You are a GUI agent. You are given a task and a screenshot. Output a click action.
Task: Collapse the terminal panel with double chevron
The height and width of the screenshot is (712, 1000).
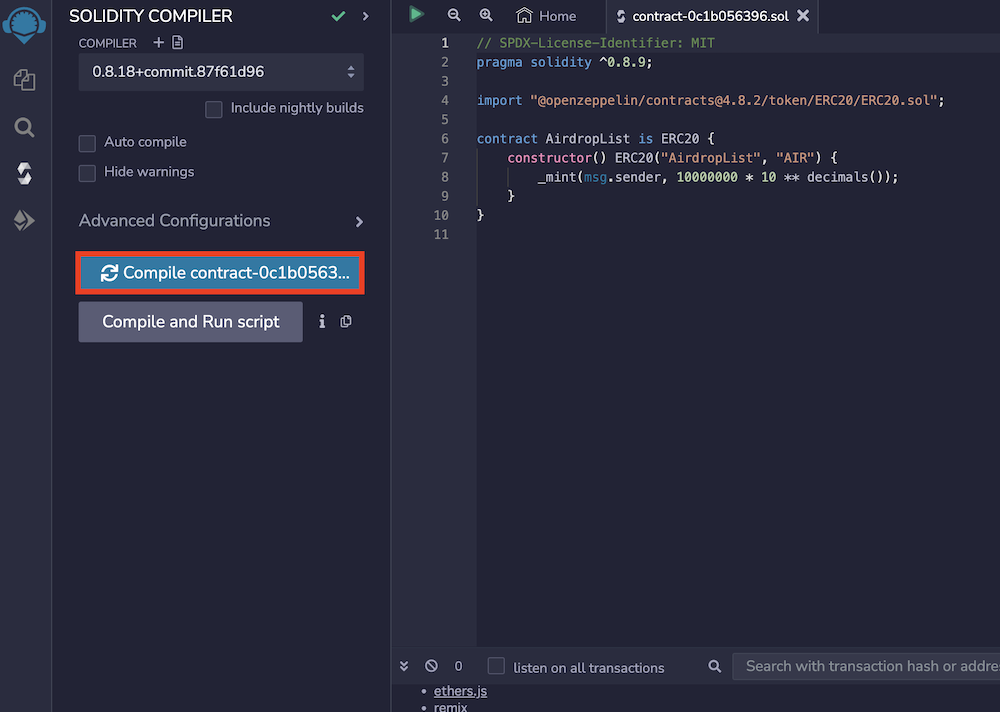click(404, 666)
